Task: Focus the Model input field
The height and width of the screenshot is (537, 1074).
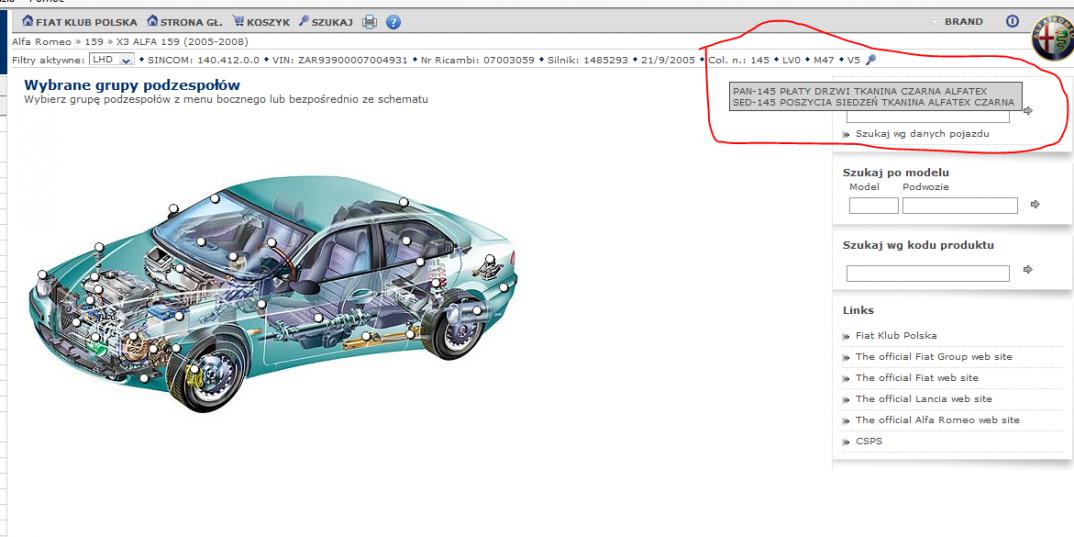Action: (873, 205)
